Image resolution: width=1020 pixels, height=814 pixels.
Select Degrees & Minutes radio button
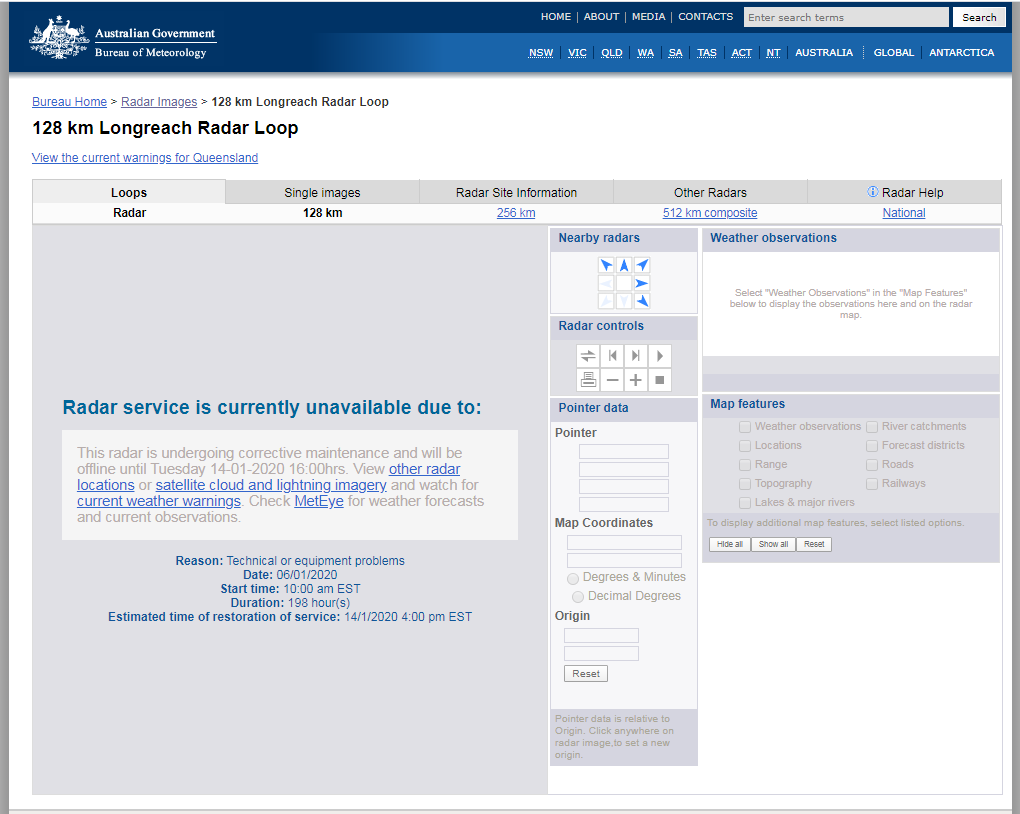[573, 578]
